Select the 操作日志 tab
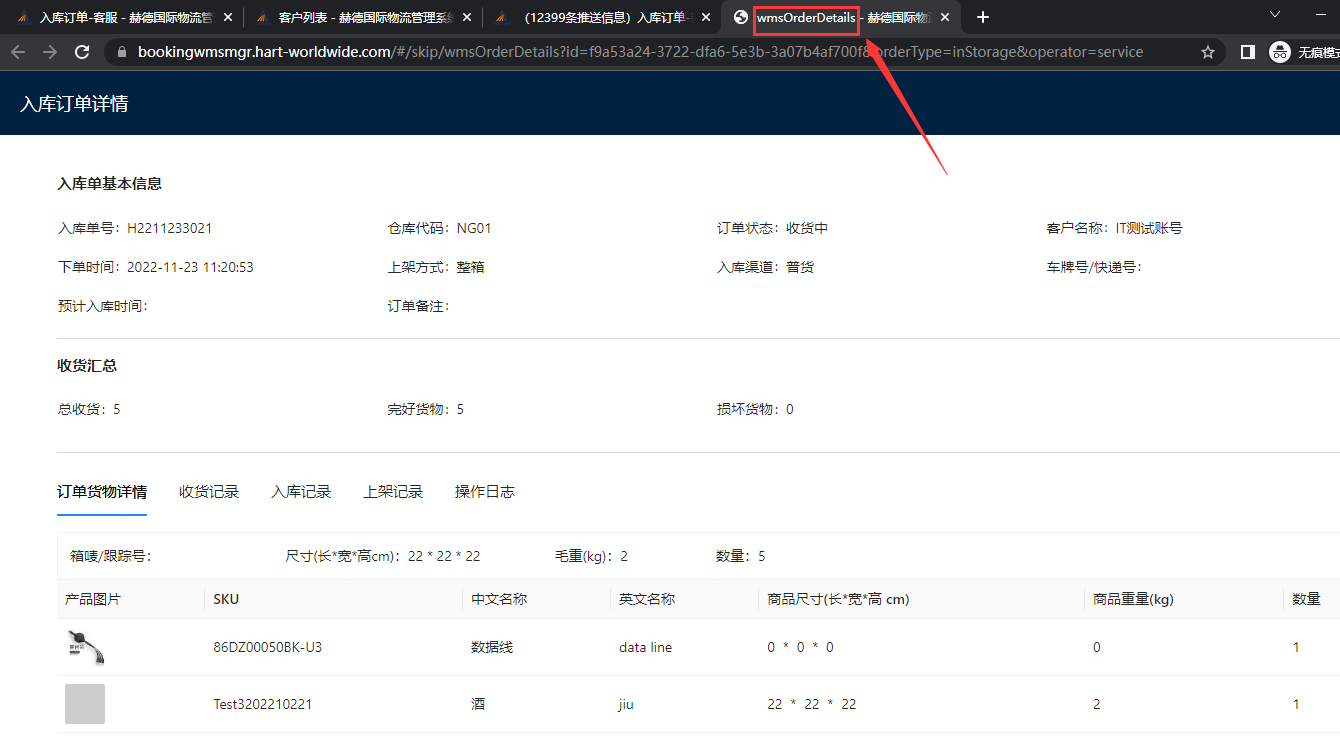This screenshot has width=1340, height=742. 485,492
